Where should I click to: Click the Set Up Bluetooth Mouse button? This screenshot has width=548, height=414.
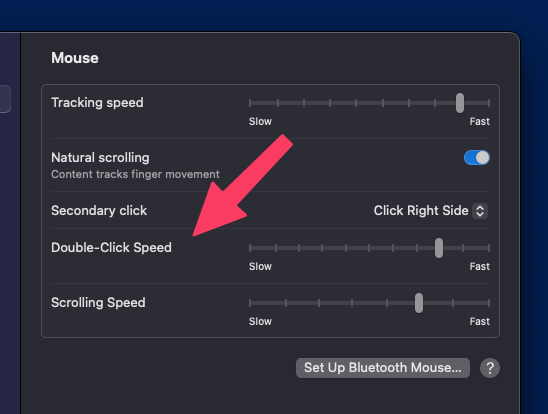(x=383, y=368)
